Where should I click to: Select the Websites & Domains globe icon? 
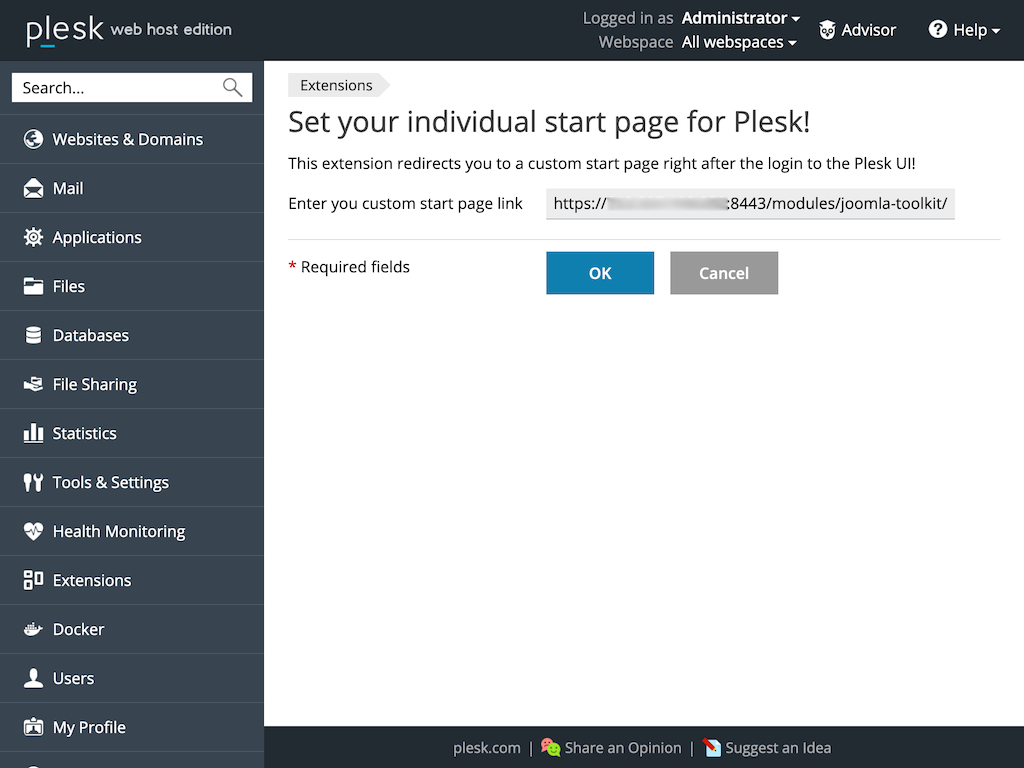[x=33, y=139]
